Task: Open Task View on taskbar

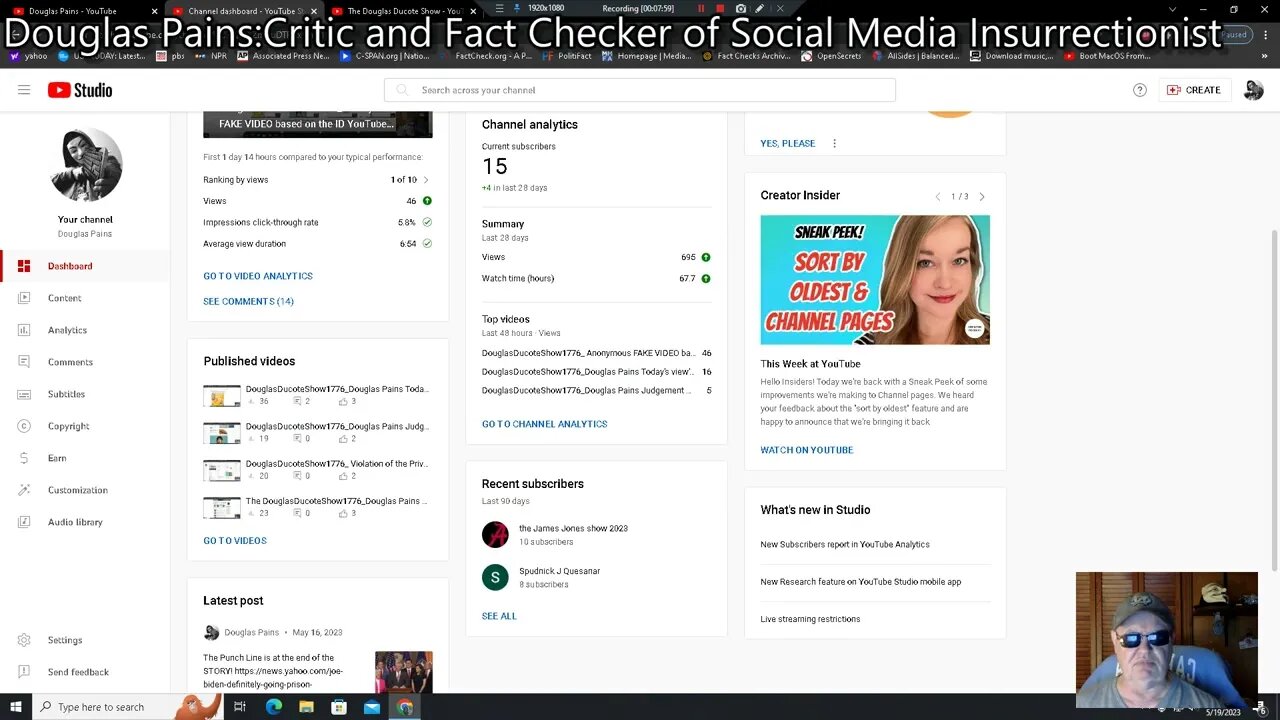Action: (240, 707)
